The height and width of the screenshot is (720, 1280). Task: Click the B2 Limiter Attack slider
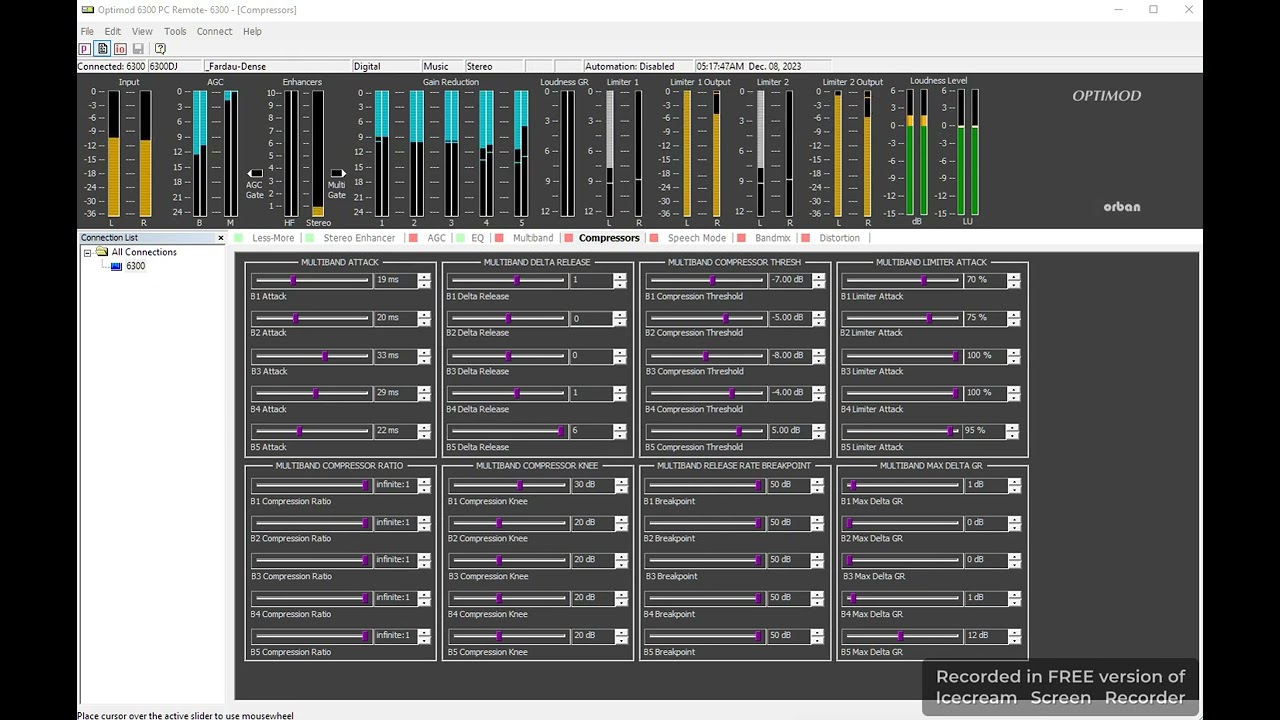tap(902, 318)
